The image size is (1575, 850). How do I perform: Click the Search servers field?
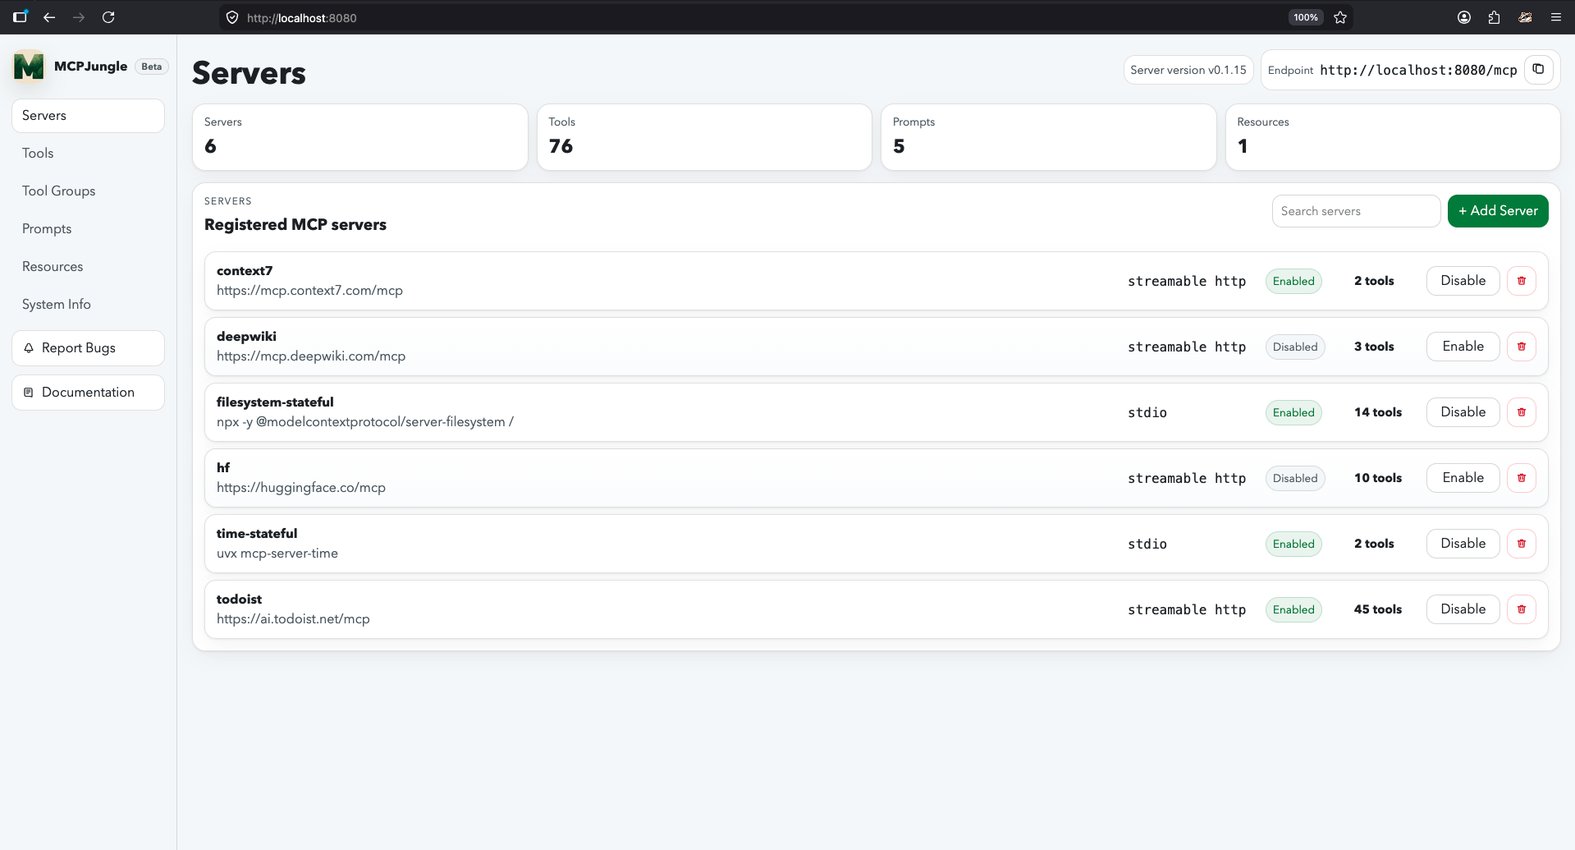pos(1356,211)
